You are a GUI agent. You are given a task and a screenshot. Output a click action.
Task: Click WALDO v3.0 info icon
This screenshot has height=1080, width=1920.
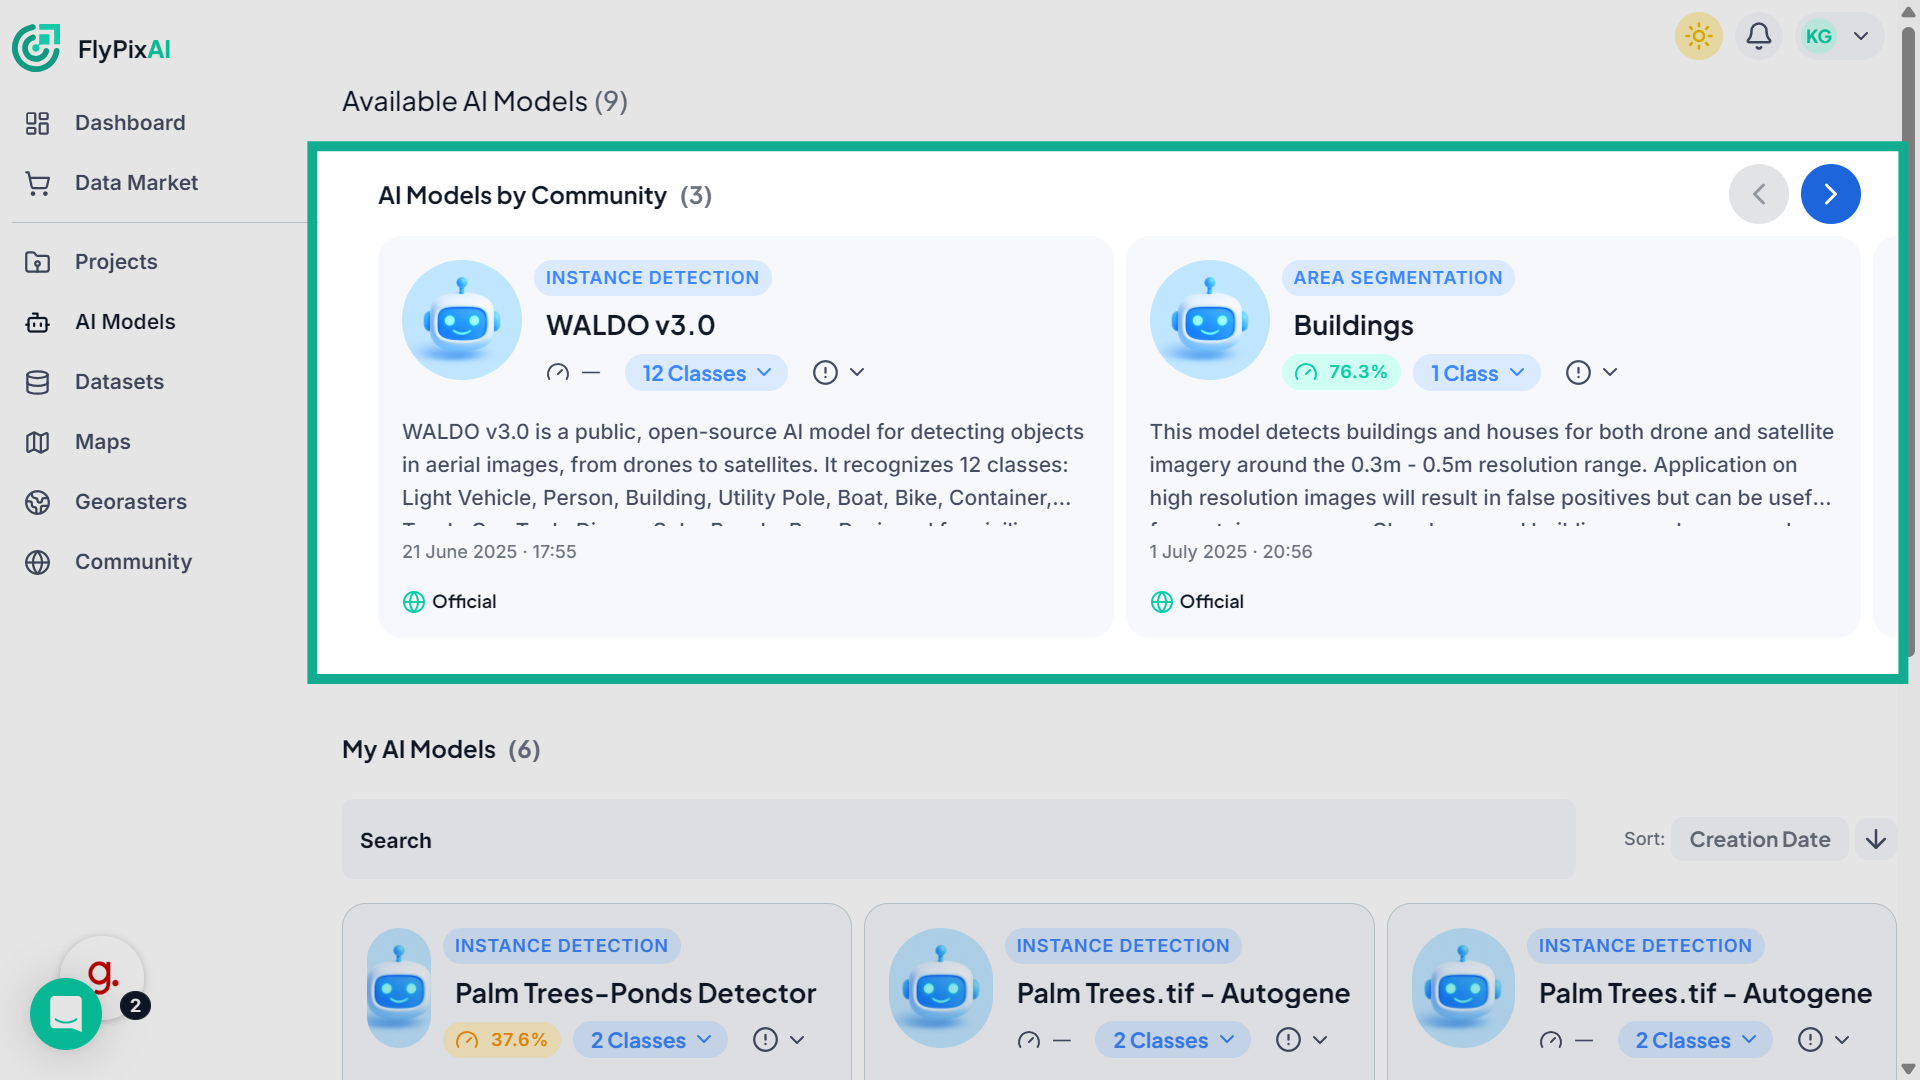825,373
